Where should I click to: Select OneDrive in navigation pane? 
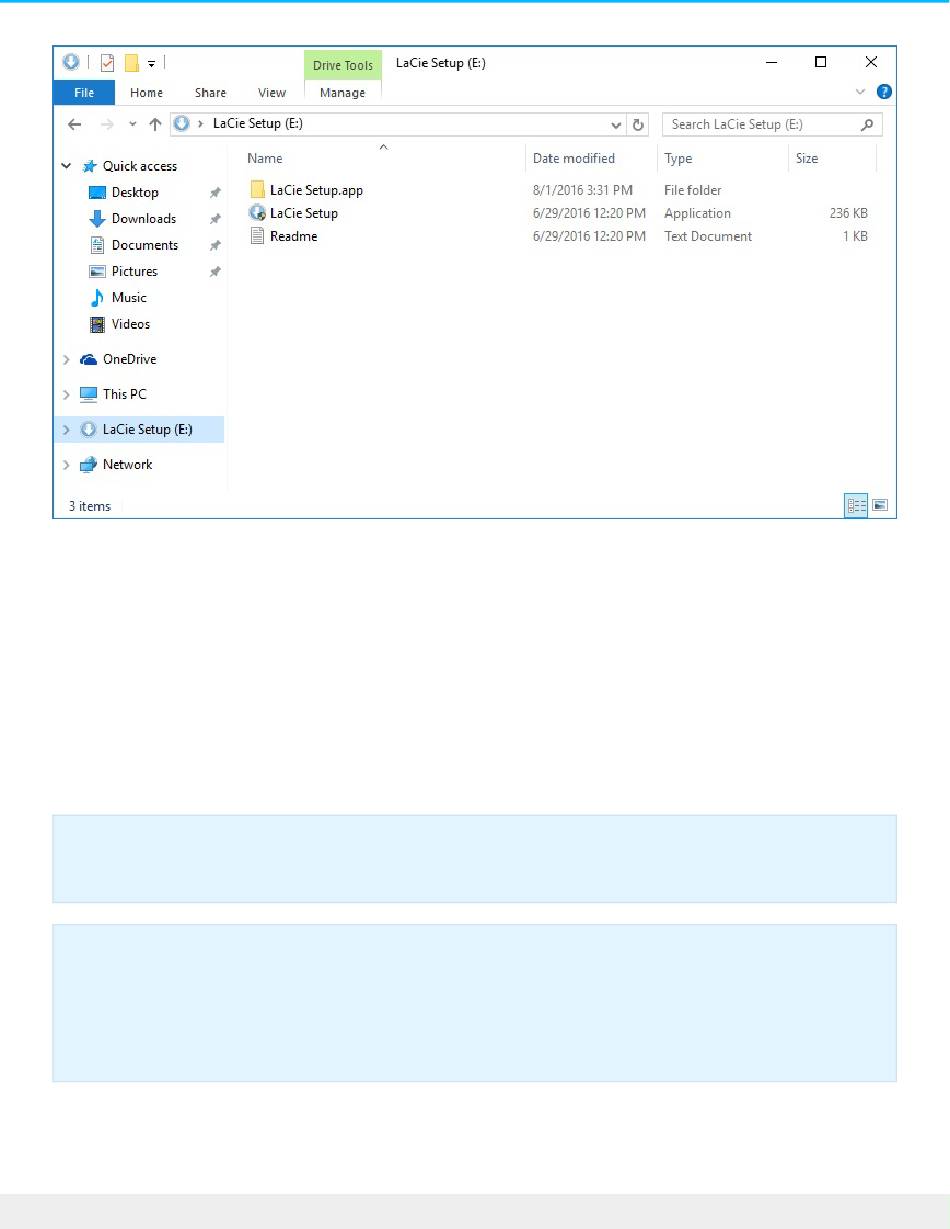(129, 359)
